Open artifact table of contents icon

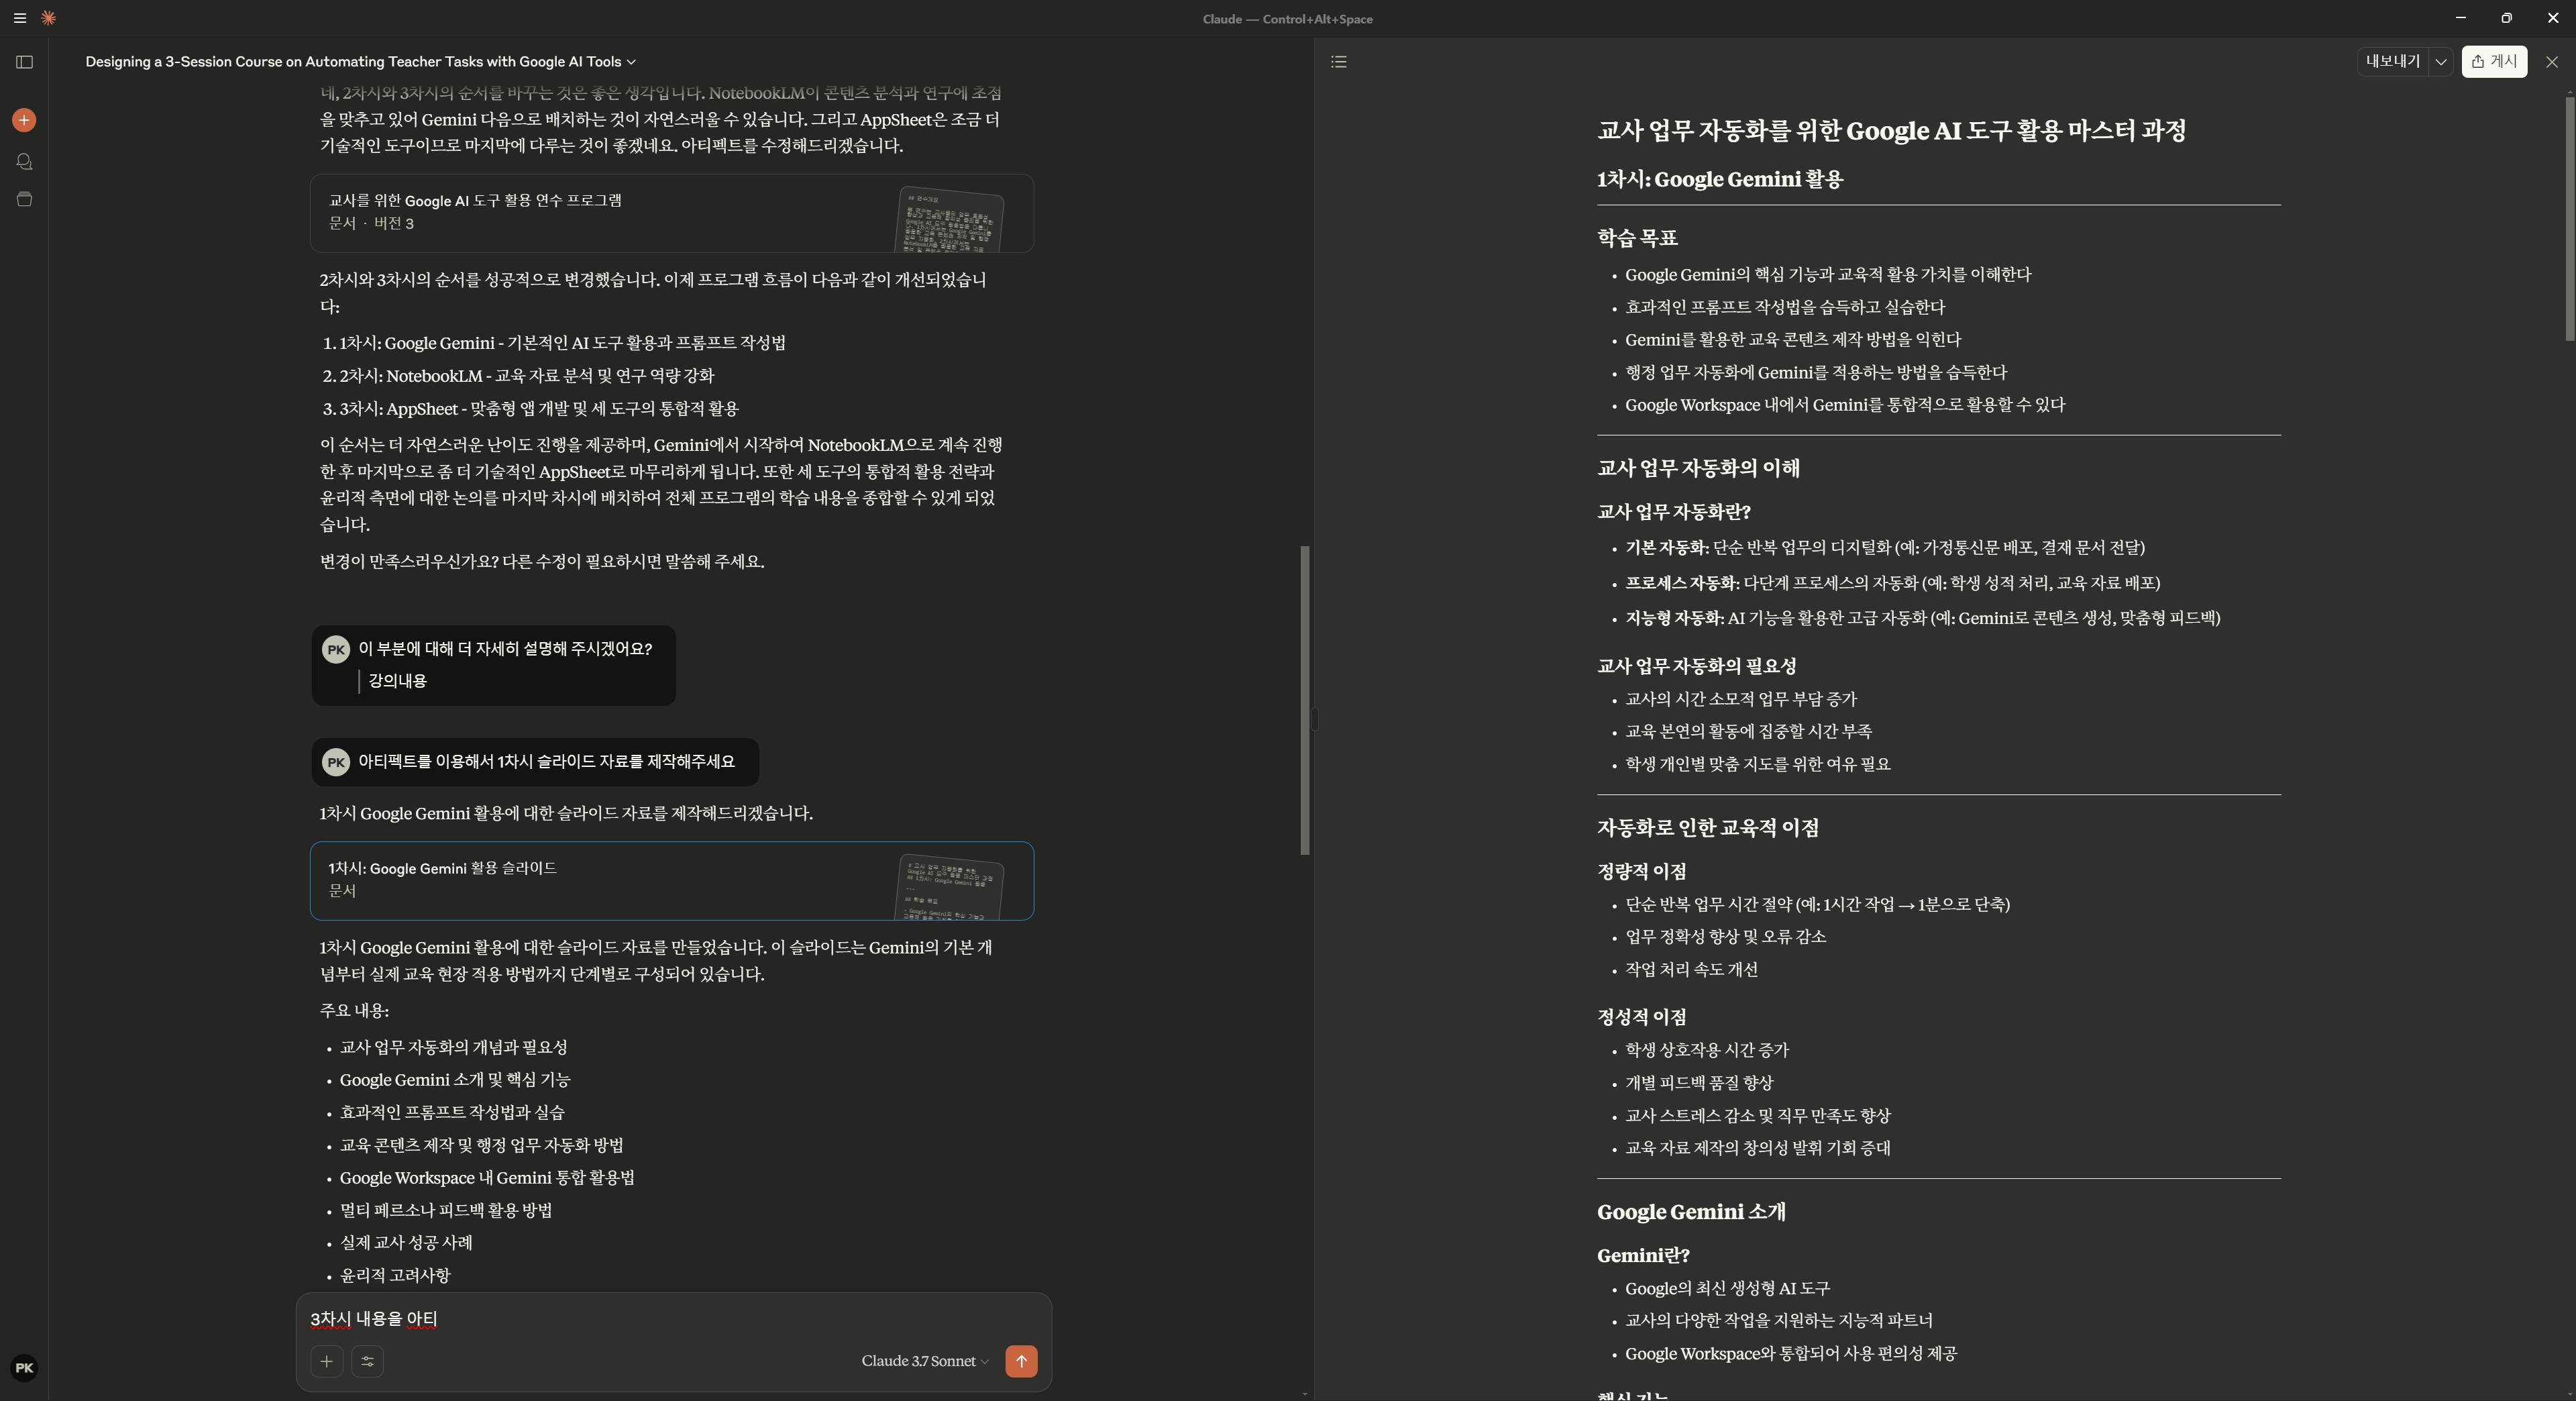[1339, 62]
